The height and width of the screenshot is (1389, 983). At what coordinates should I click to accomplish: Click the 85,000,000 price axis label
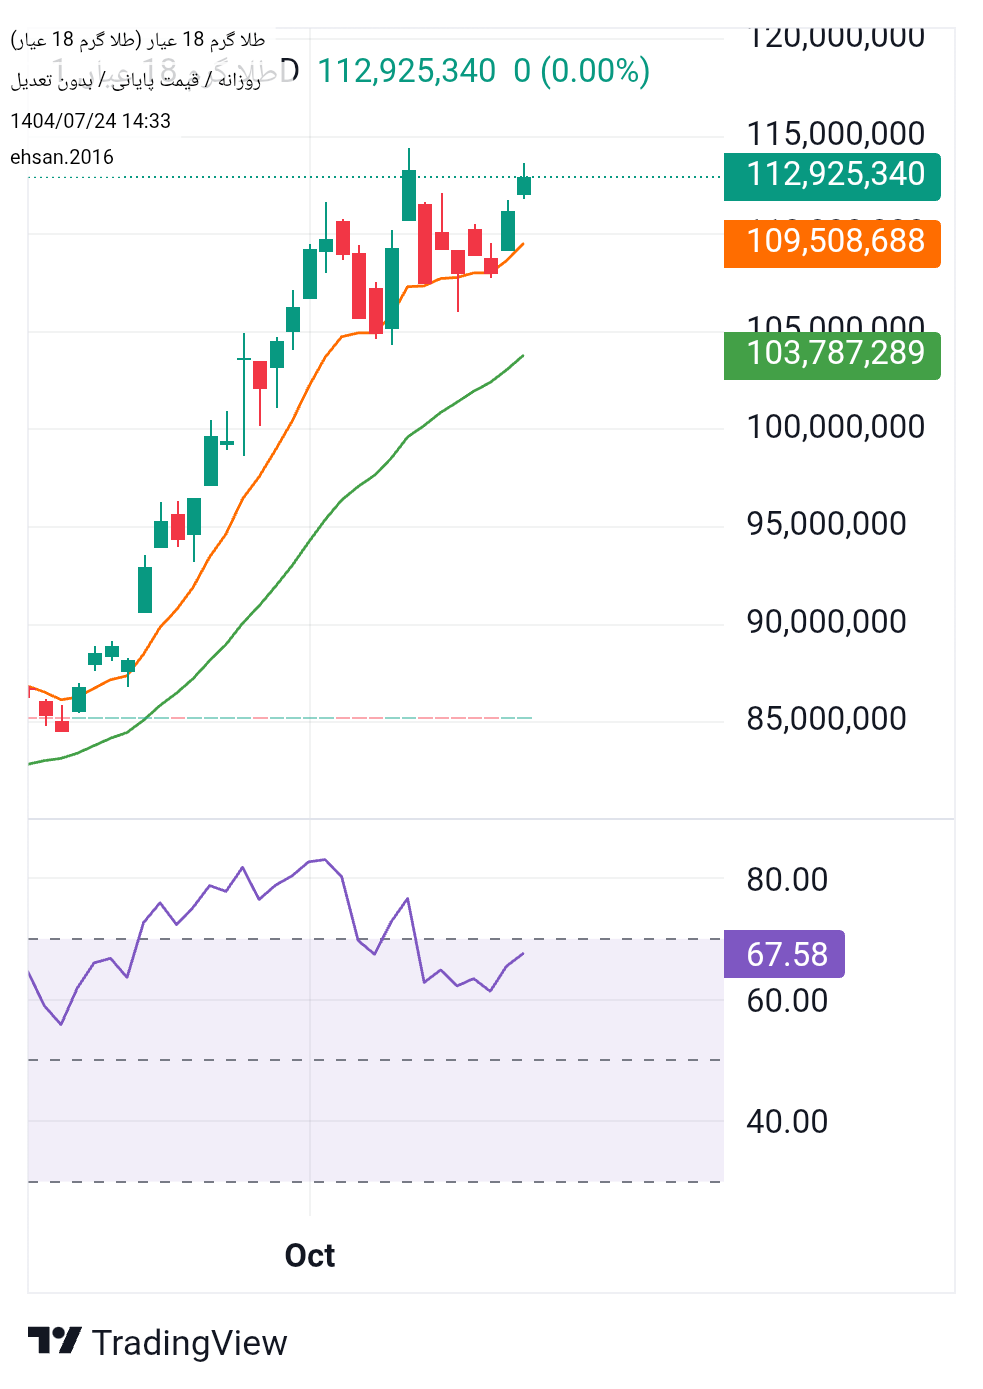[x=826, y=718]
